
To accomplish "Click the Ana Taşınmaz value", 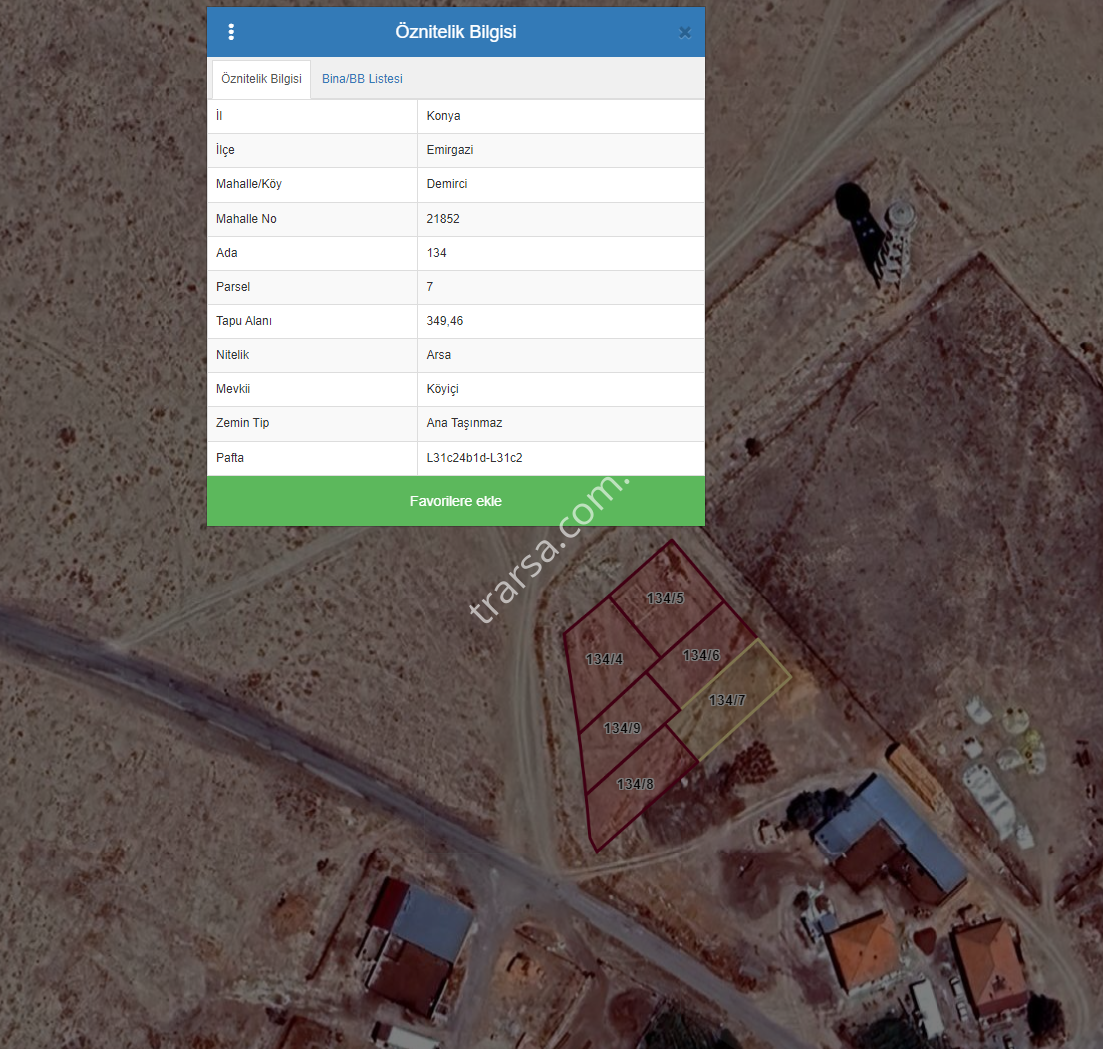I will 561,423.
